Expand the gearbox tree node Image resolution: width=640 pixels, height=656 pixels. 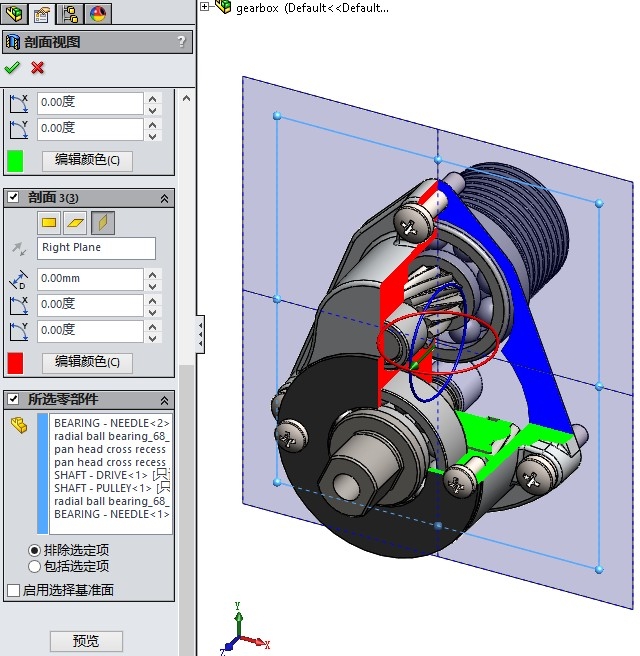click(x=205, y=6)
